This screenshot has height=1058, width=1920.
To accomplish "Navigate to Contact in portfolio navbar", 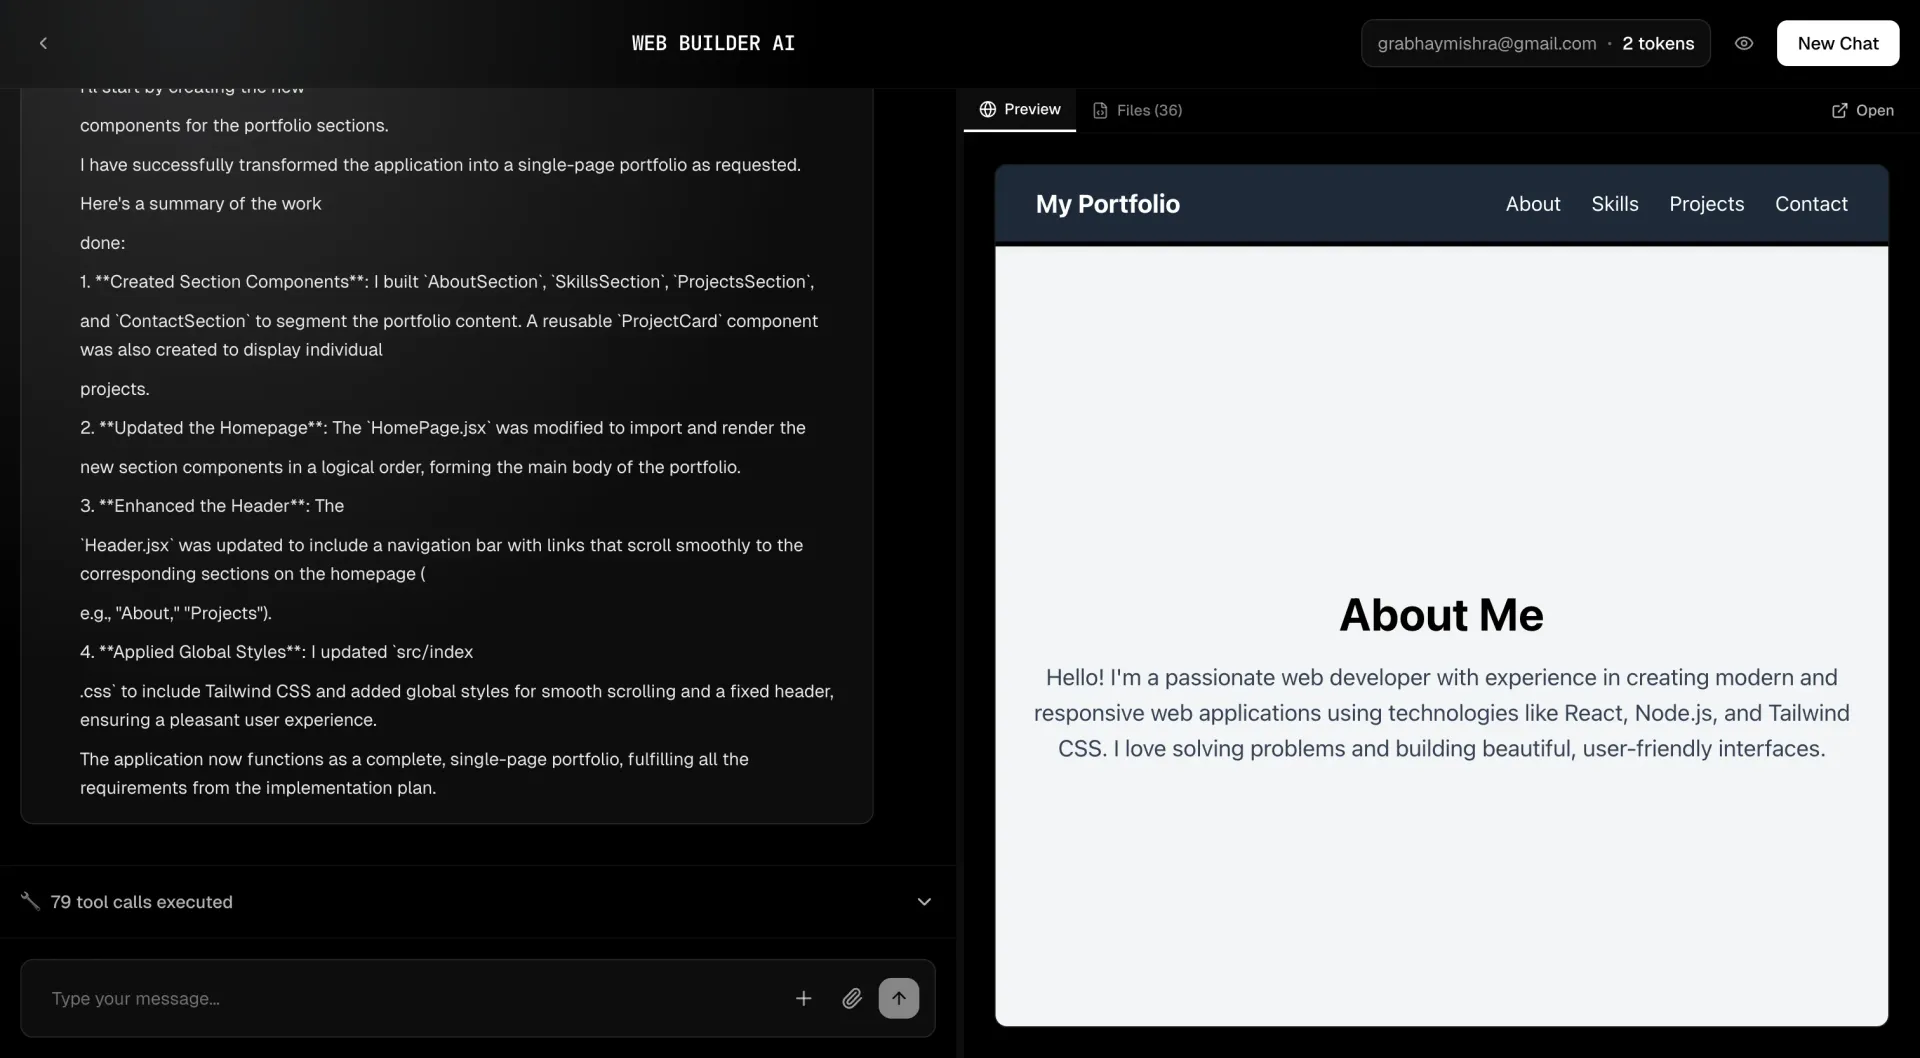I will click(1811, 204).
